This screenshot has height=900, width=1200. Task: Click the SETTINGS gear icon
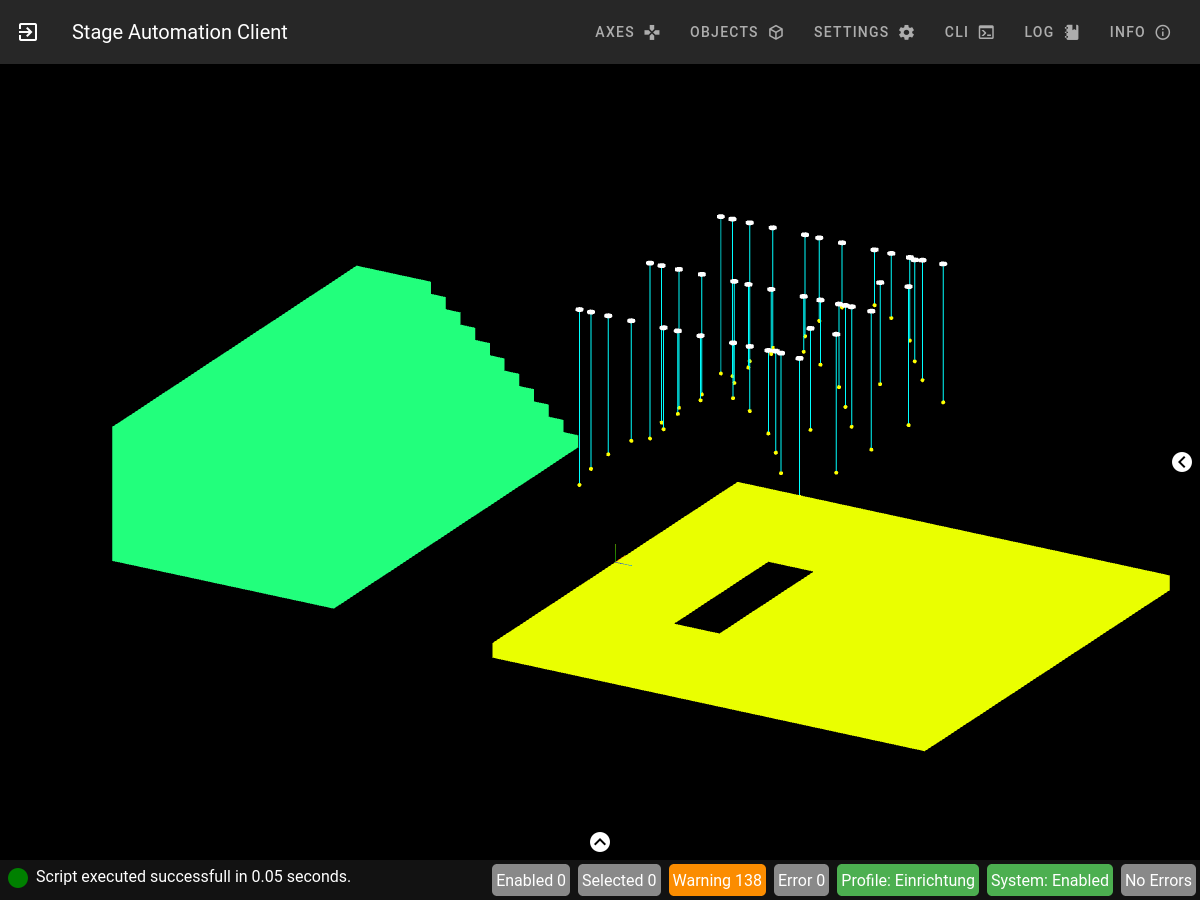906,31
